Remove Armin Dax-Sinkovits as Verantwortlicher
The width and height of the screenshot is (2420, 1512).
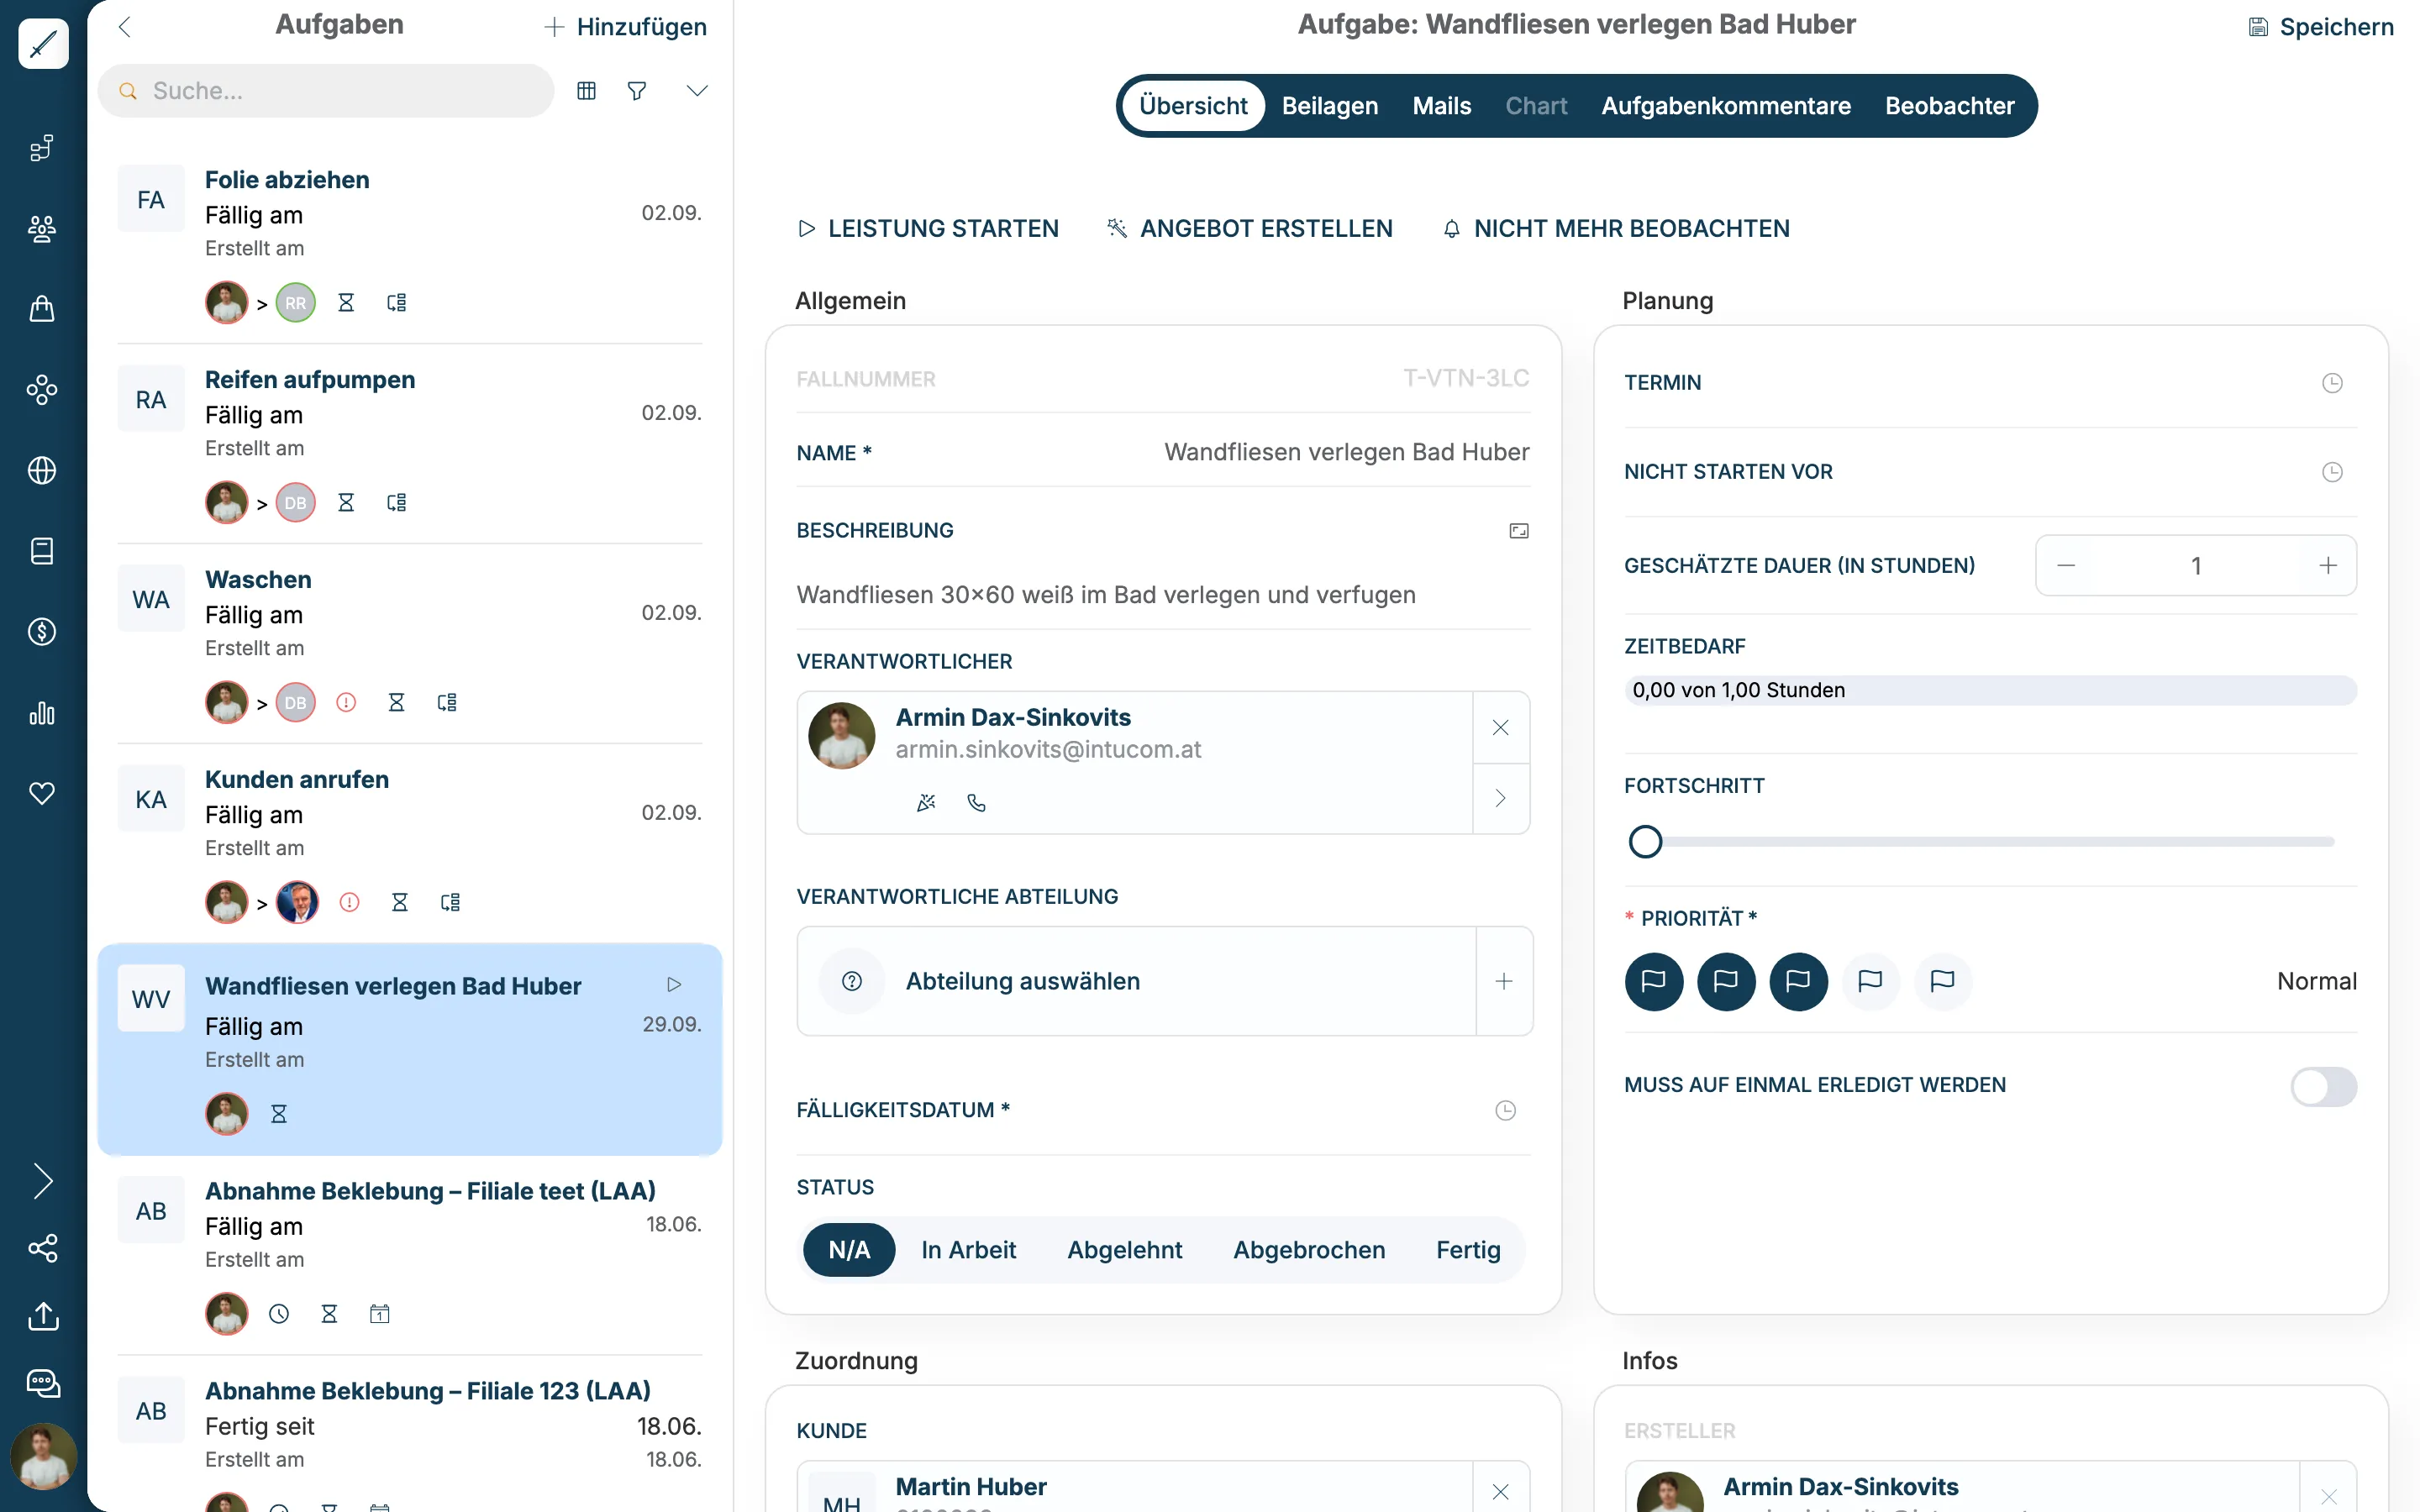(1501, 728)
